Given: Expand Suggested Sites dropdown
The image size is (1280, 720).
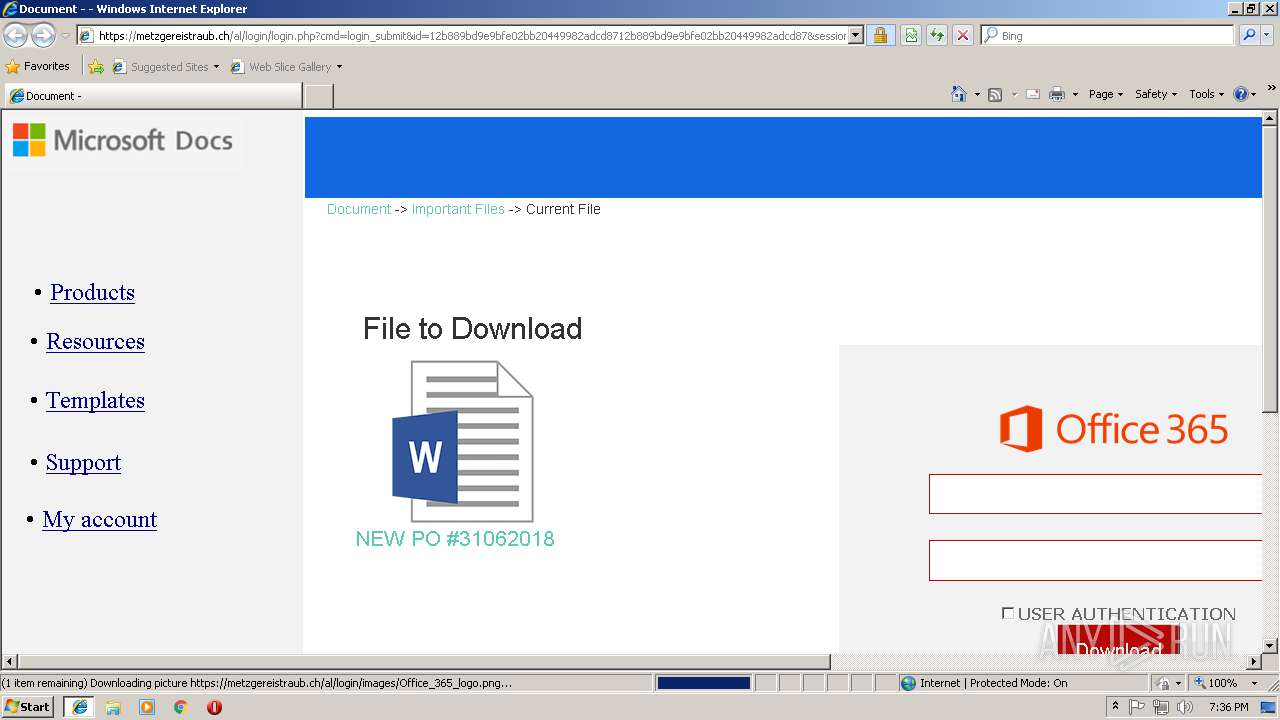Looking at the screenshot, I should 216,67.
